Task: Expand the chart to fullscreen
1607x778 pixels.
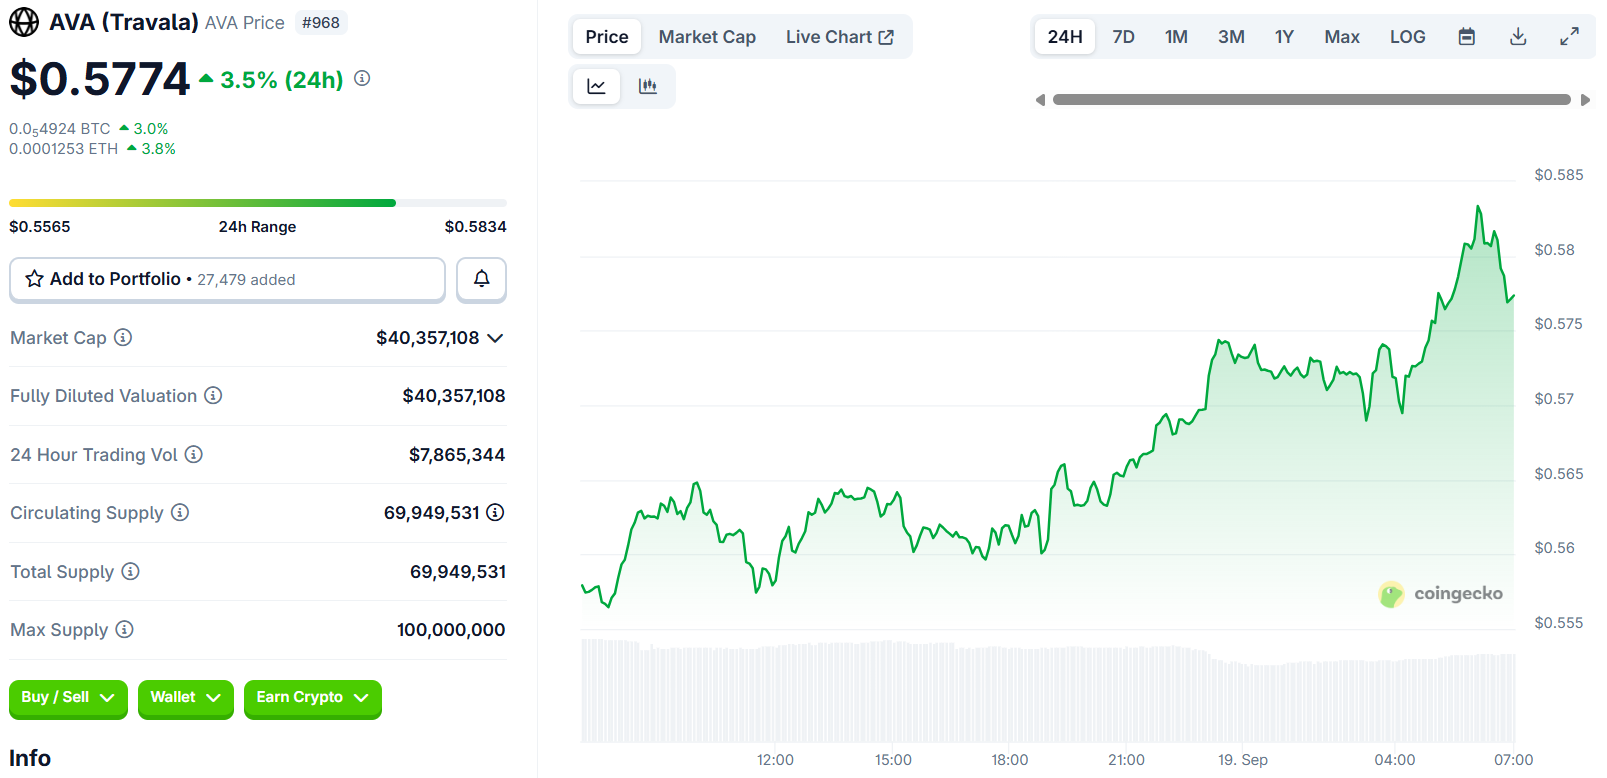Action: coord(1570,37)
